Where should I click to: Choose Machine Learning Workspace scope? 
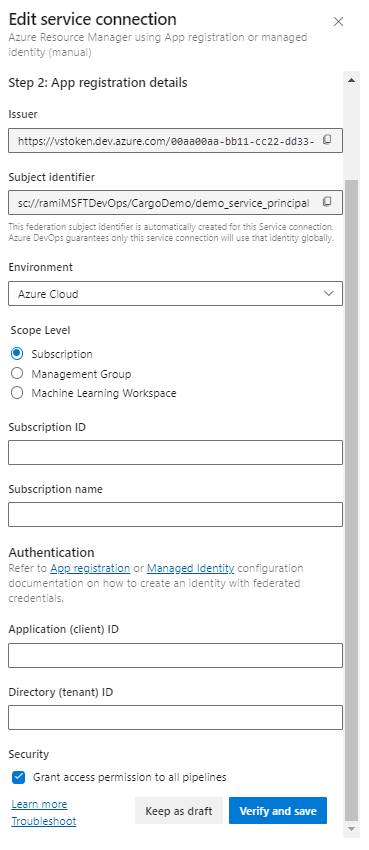(17, 393)
